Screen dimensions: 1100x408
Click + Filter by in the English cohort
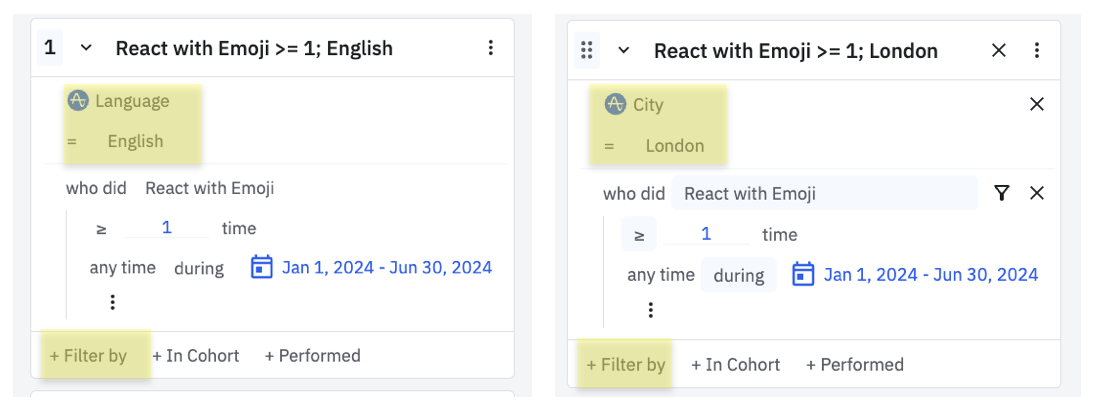tap(88, 356)
